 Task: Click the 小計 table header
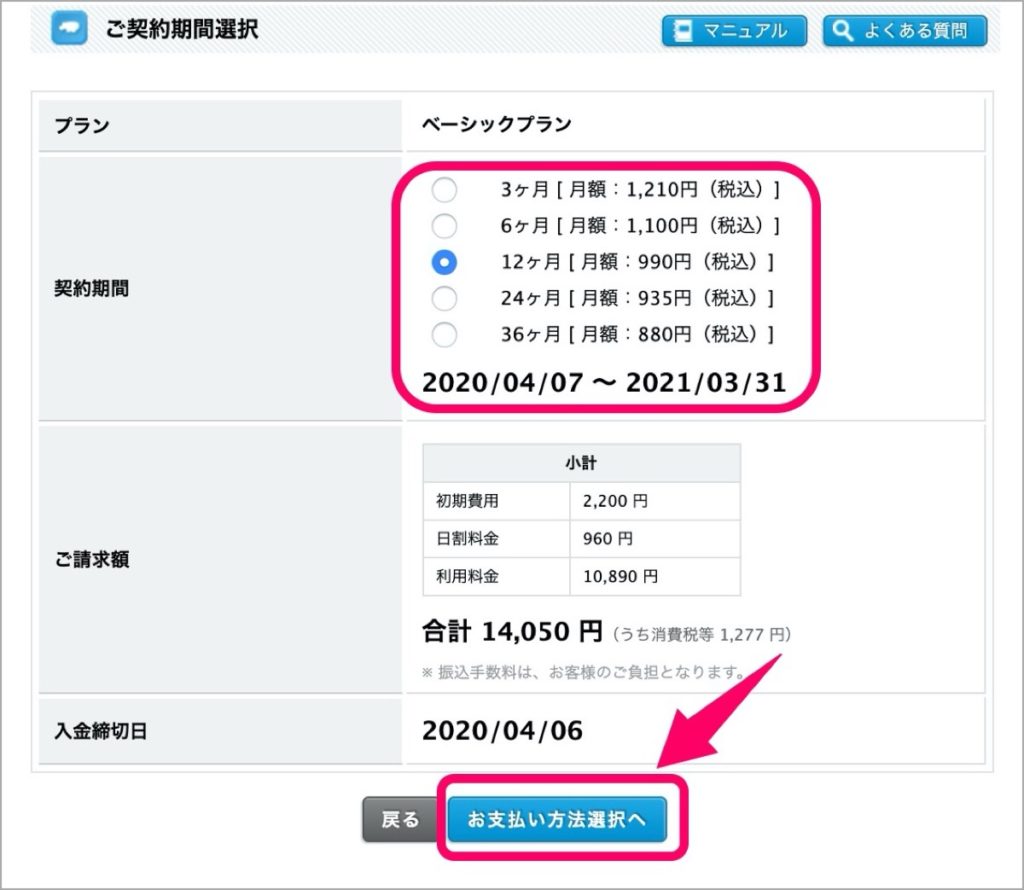click(x=581, y=463)
